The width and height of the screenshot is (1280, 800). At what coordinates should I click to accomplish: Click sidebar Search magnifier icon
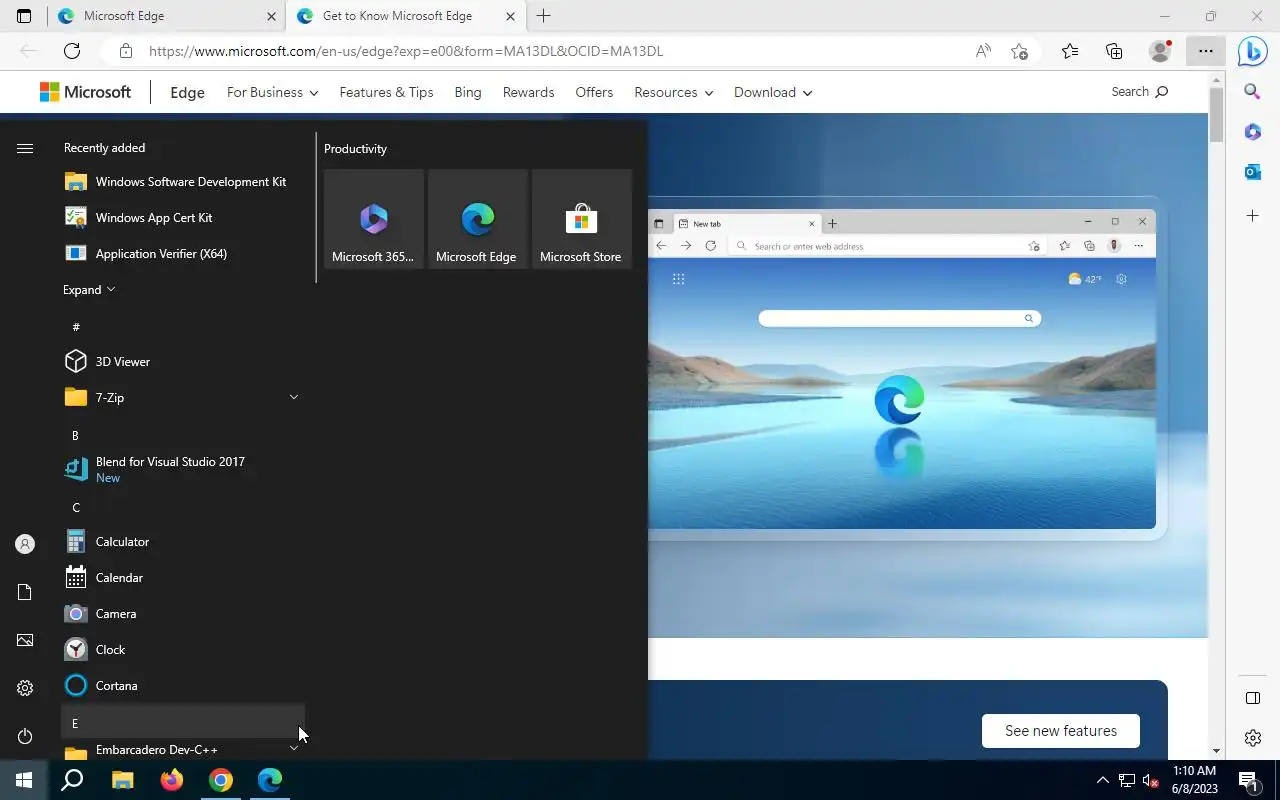1252,92
